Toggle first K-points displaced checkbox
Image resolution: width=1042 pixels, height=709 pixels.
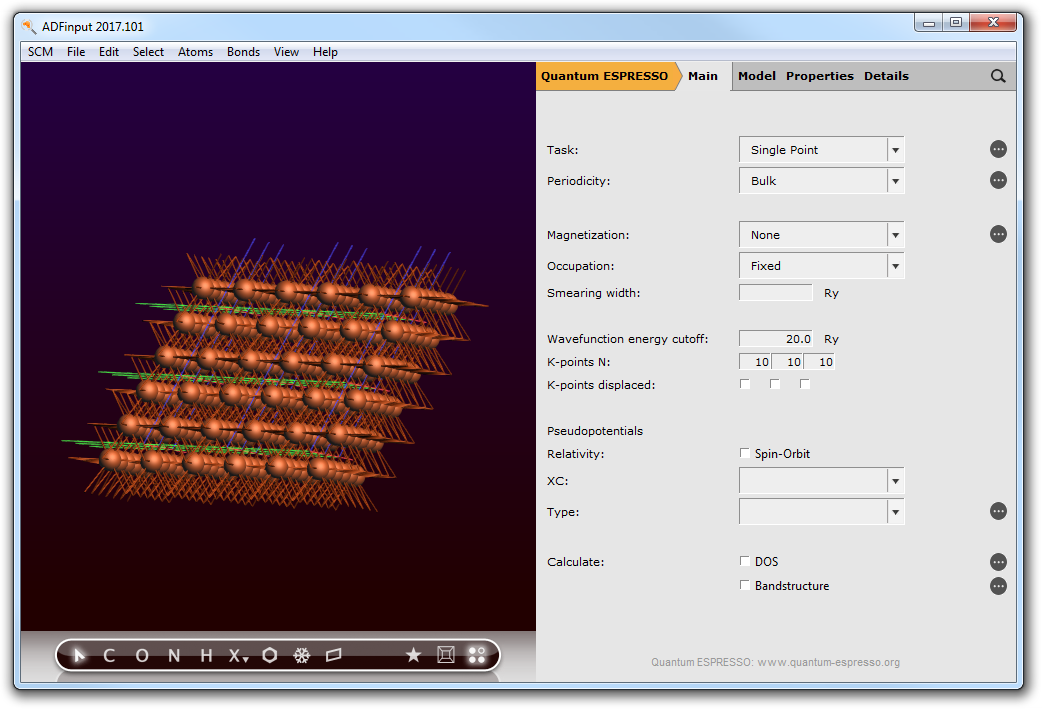point(745,384)
